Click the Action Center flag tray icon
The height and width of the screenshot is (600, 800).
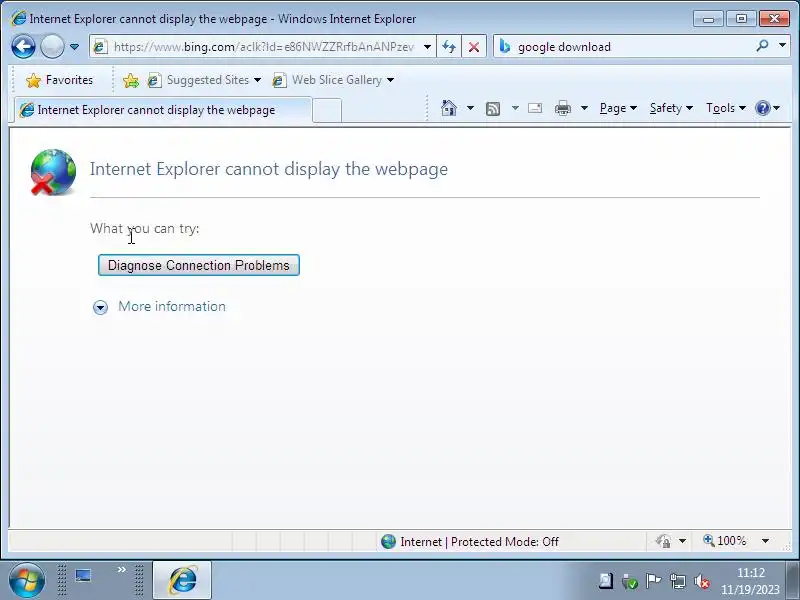click(653, 581)
